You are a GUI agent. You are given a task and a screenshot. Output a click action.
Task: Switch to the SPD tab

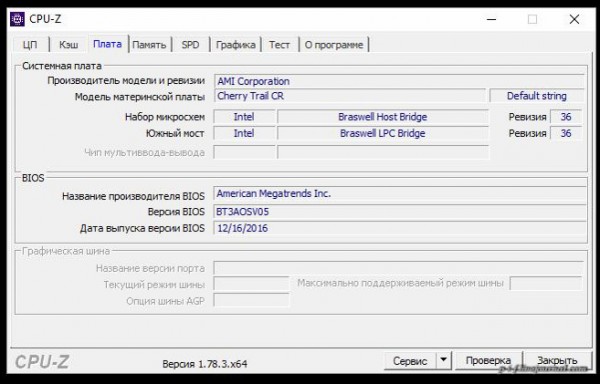191,45
